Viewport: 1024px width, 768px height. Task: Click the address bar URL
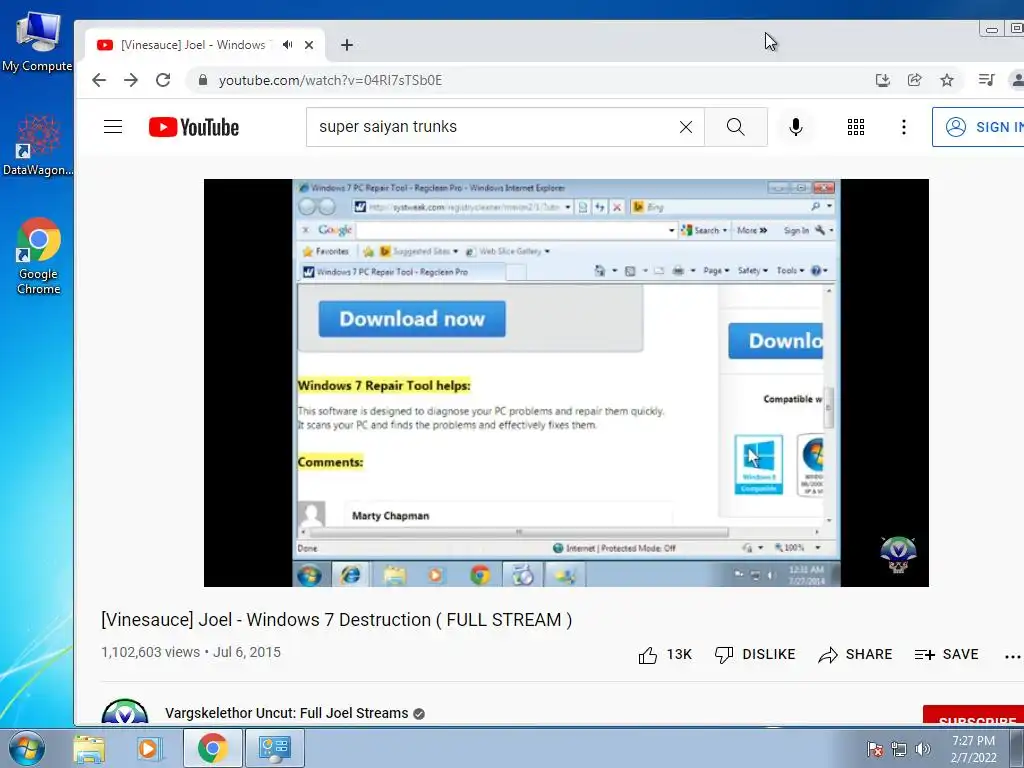pyautogui.click(x=330, y=80)
